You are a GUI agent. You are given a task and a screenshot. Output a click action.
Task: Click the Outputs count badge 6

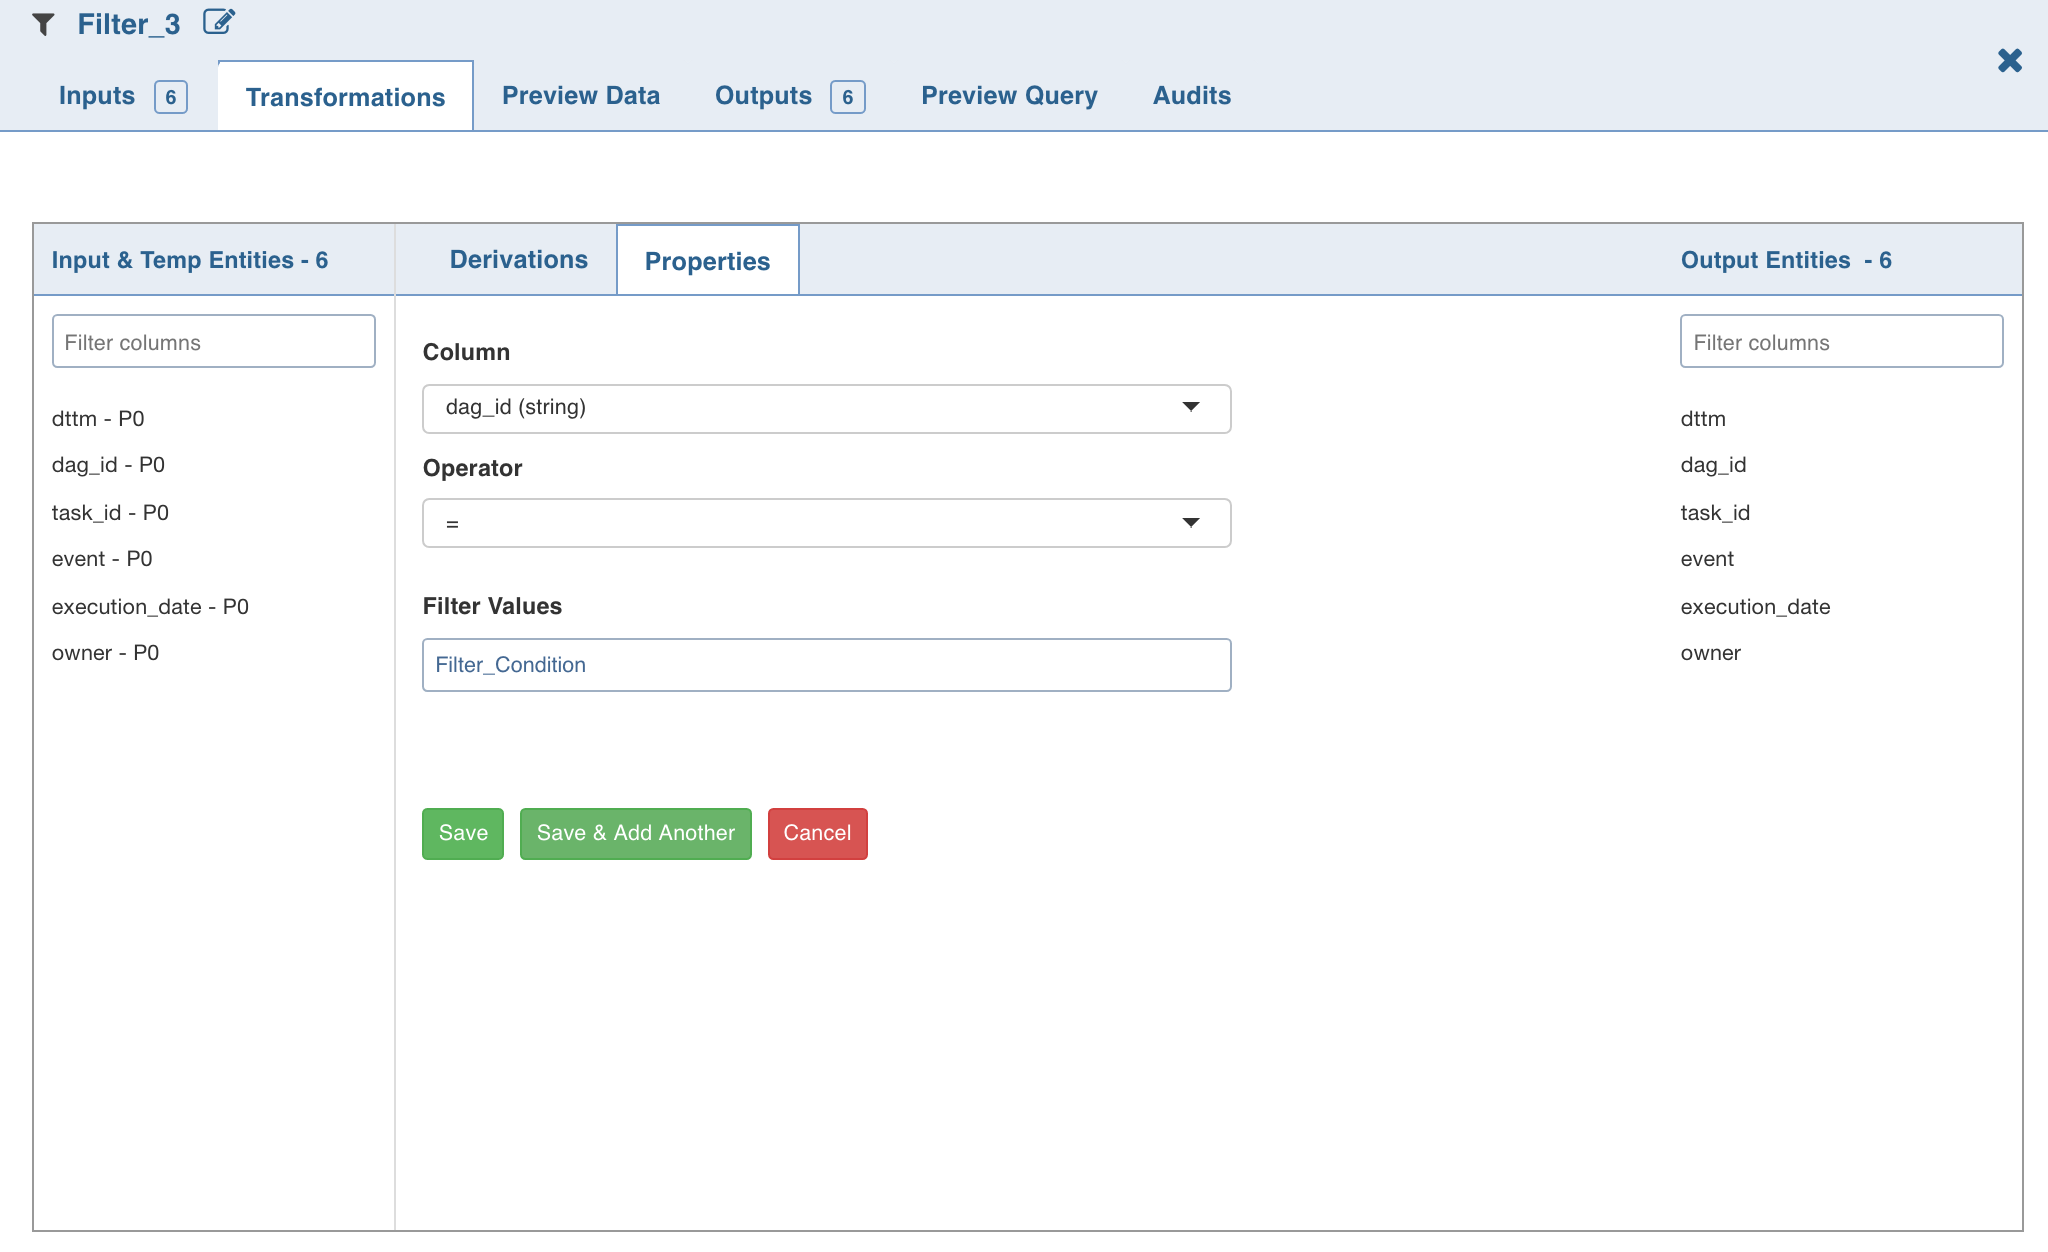pyautogui.click(x=848, y=97)
